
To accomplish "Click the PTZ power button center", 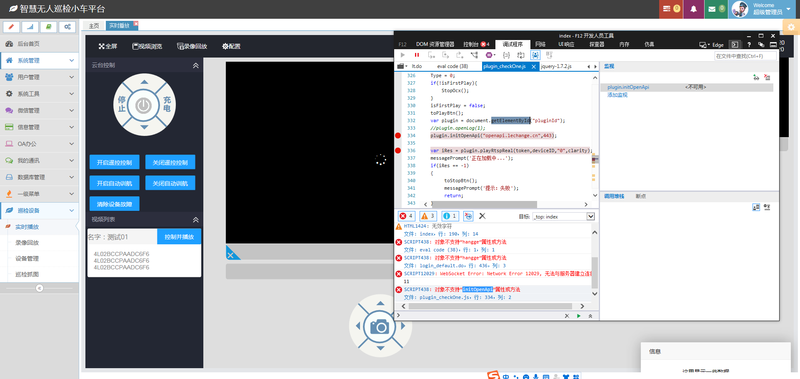I will click(144, 106).
